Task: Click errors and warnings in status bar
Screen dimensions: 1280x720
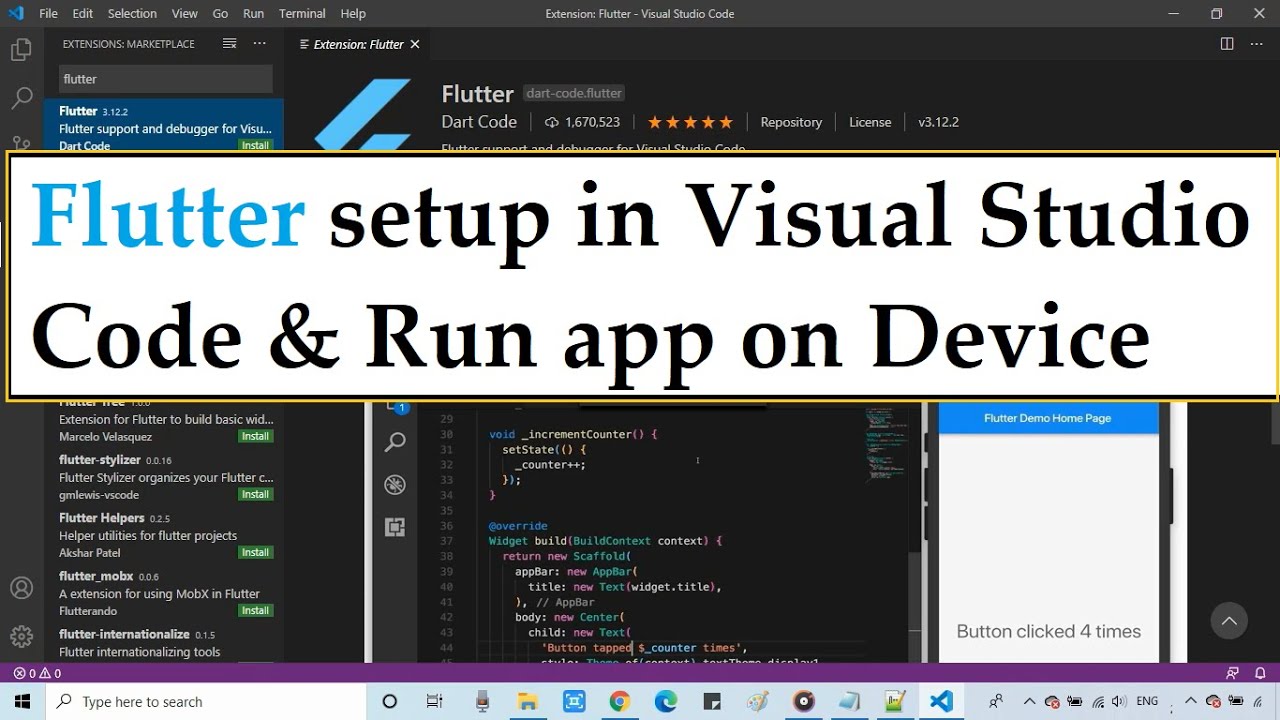Action: click(38, 673)
